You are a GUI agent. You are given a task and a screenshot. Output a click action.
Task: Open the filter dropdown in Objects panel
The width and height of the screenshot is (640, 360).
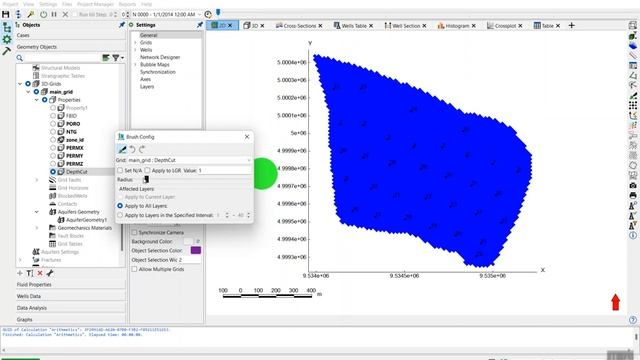click(x=118, y=58)
